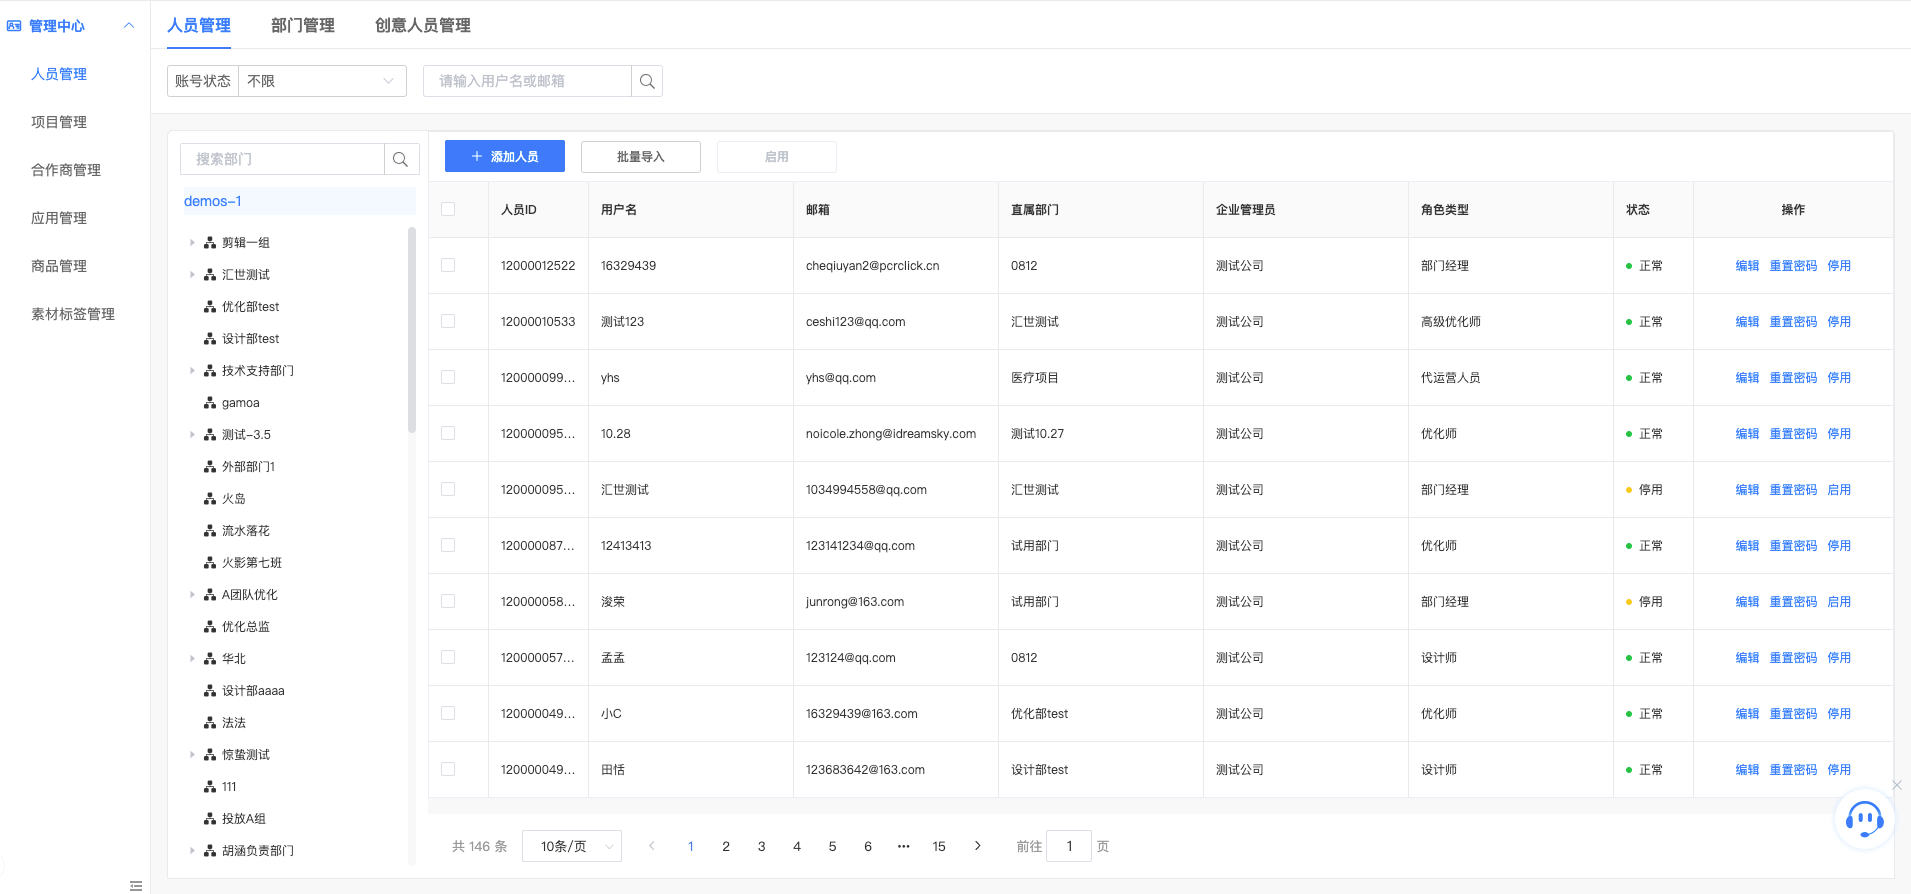Toggle the select-all checkbox in header
Screen dimensions: 1911x894
tap(448, 209)
